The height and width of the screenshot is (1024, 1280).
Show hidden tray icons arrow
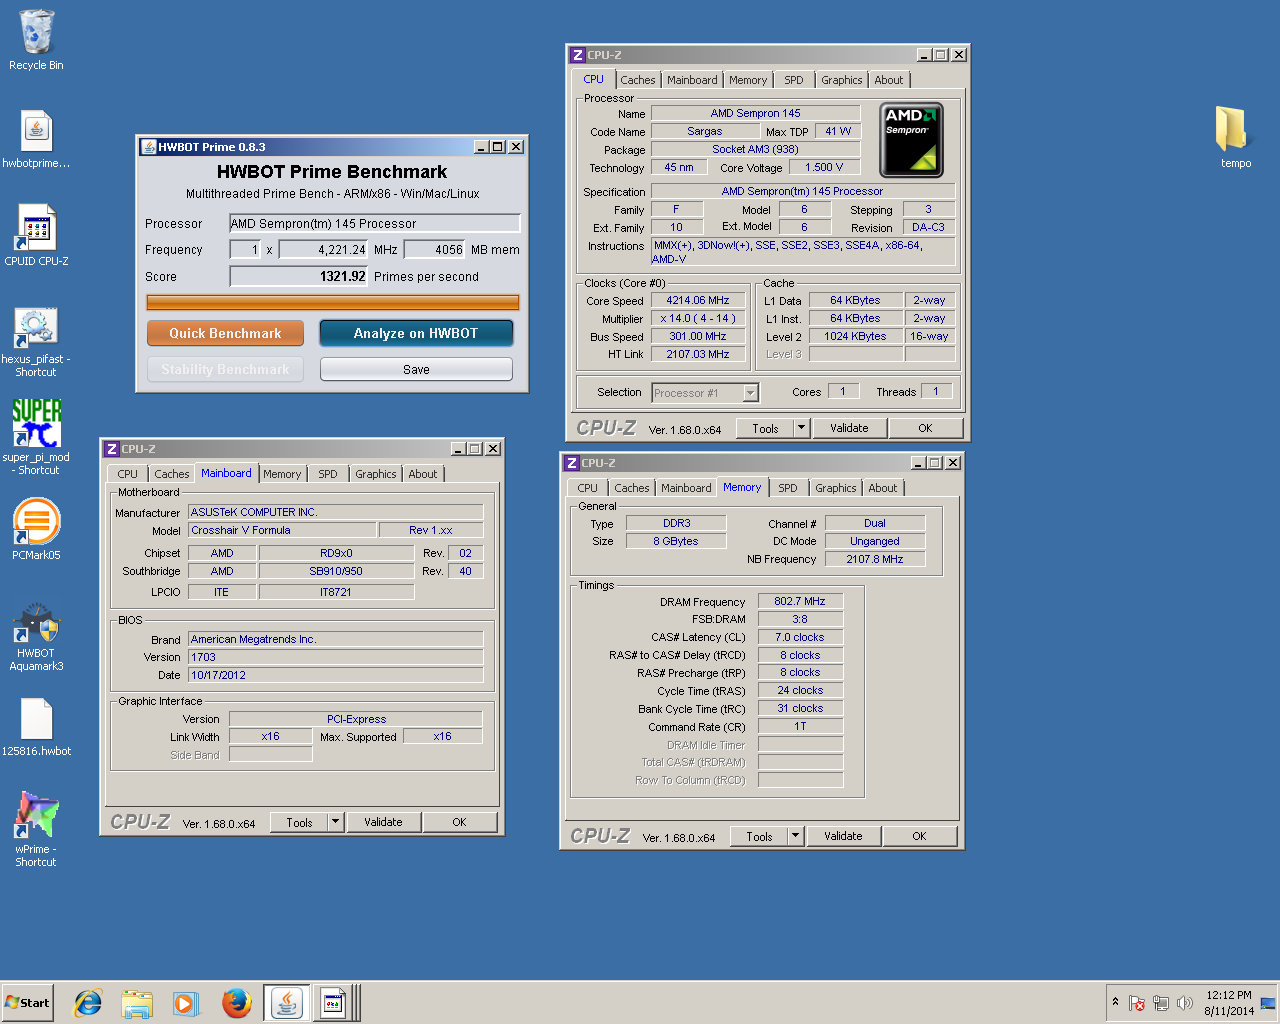1115,1002
